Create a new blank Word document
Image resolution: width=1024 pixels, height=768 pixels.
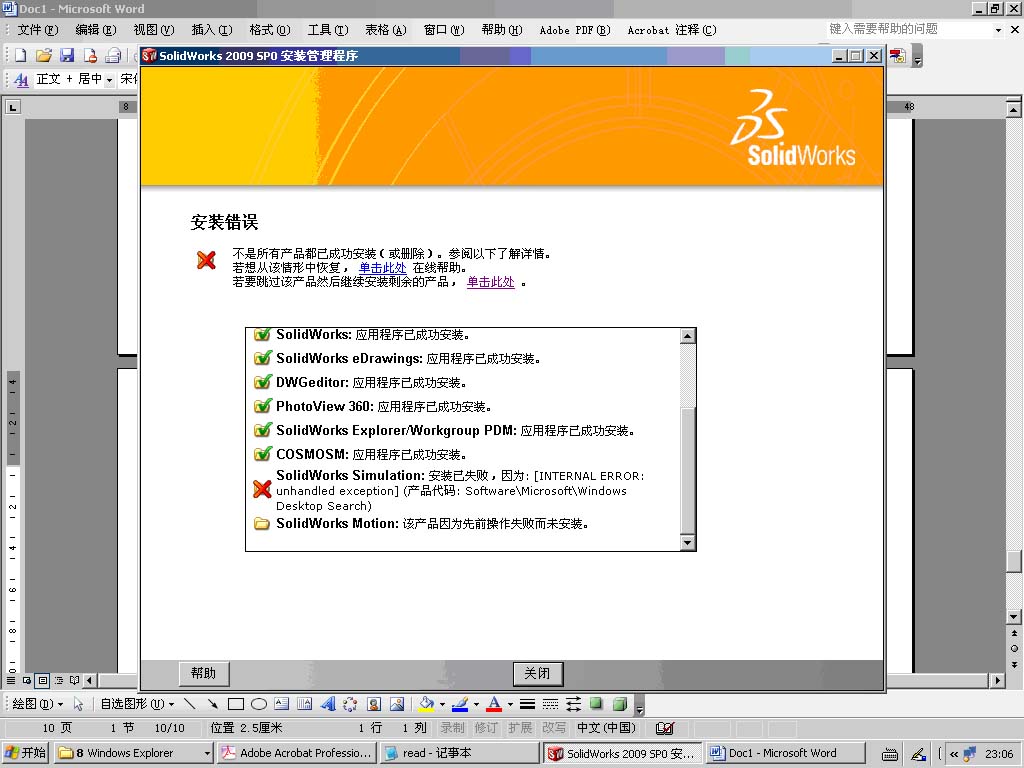click(x=20, y=56)
